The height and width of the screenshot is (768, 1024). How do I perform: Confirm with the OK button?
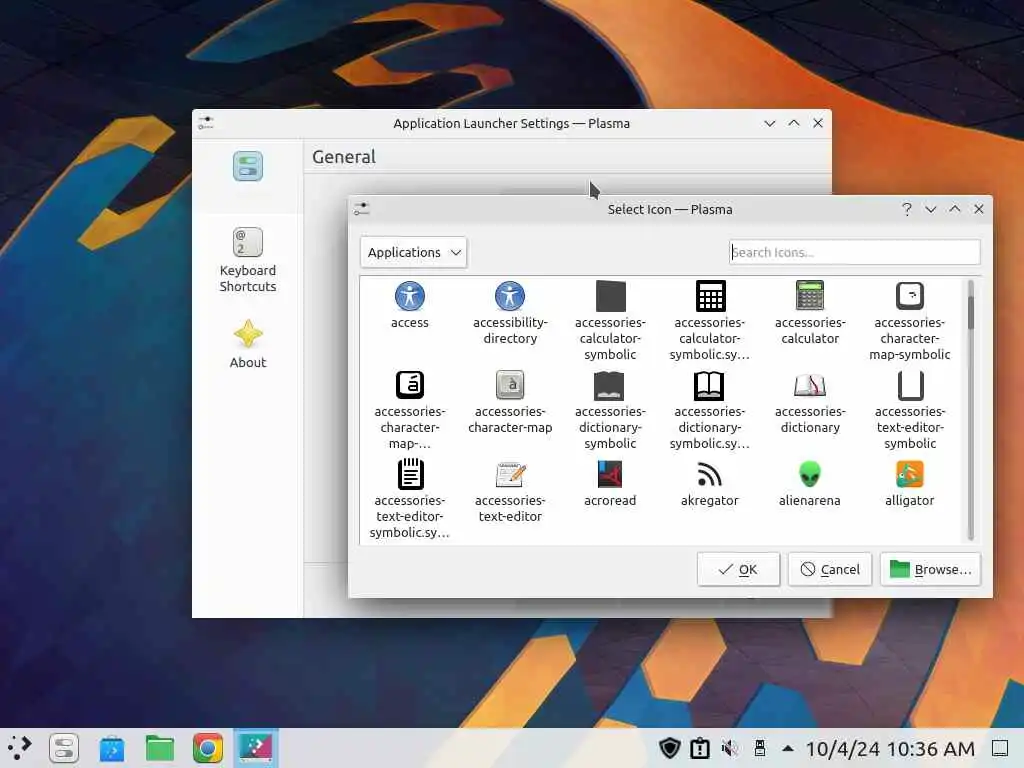click(738, 569)
